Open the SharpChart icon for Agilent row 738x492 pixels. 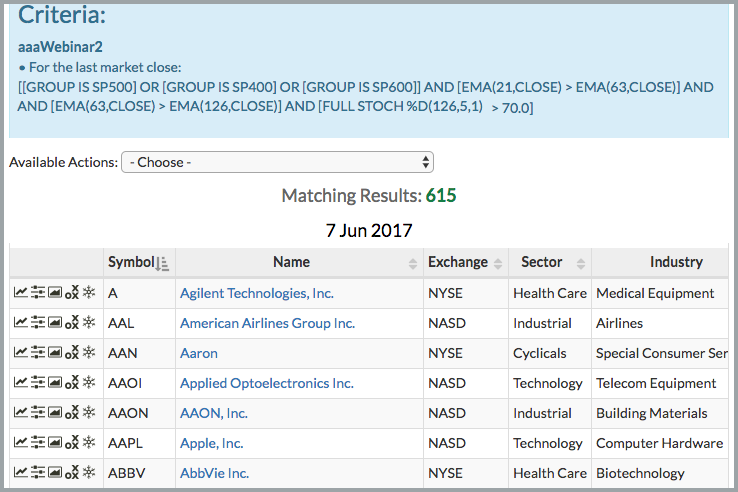pyautogui.click(x=20, y=293)
